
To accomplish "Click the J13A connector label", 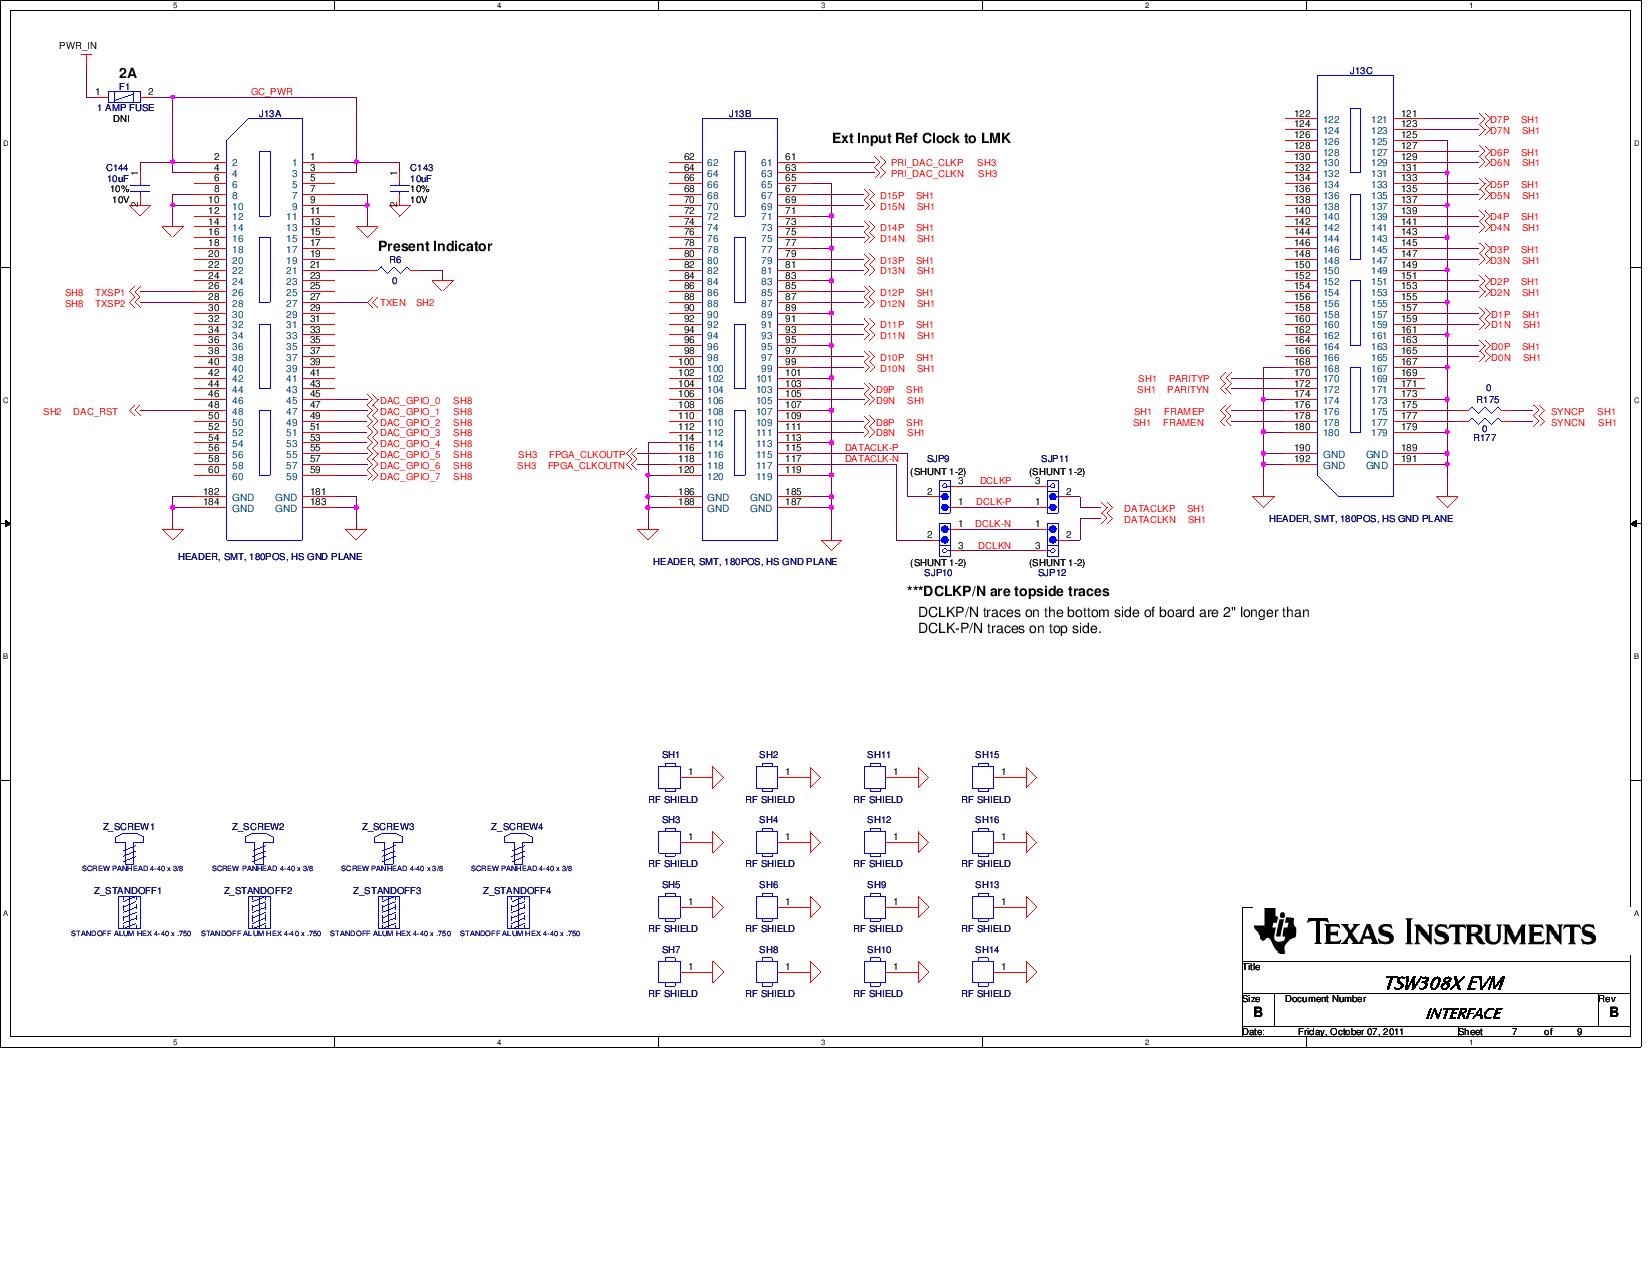I will [x=270, y=114].
